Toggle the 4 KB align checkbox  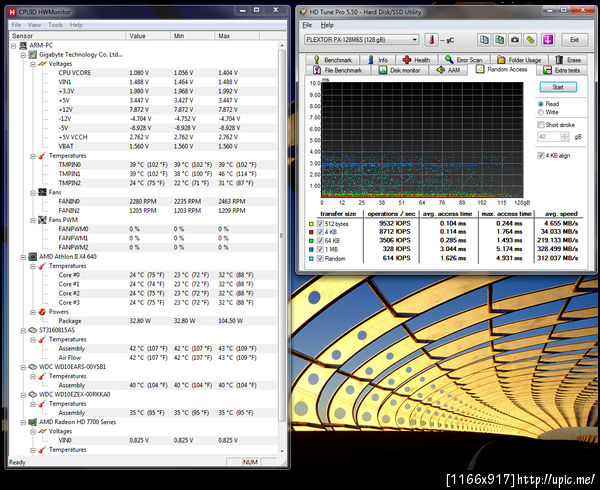click(541, 155)
